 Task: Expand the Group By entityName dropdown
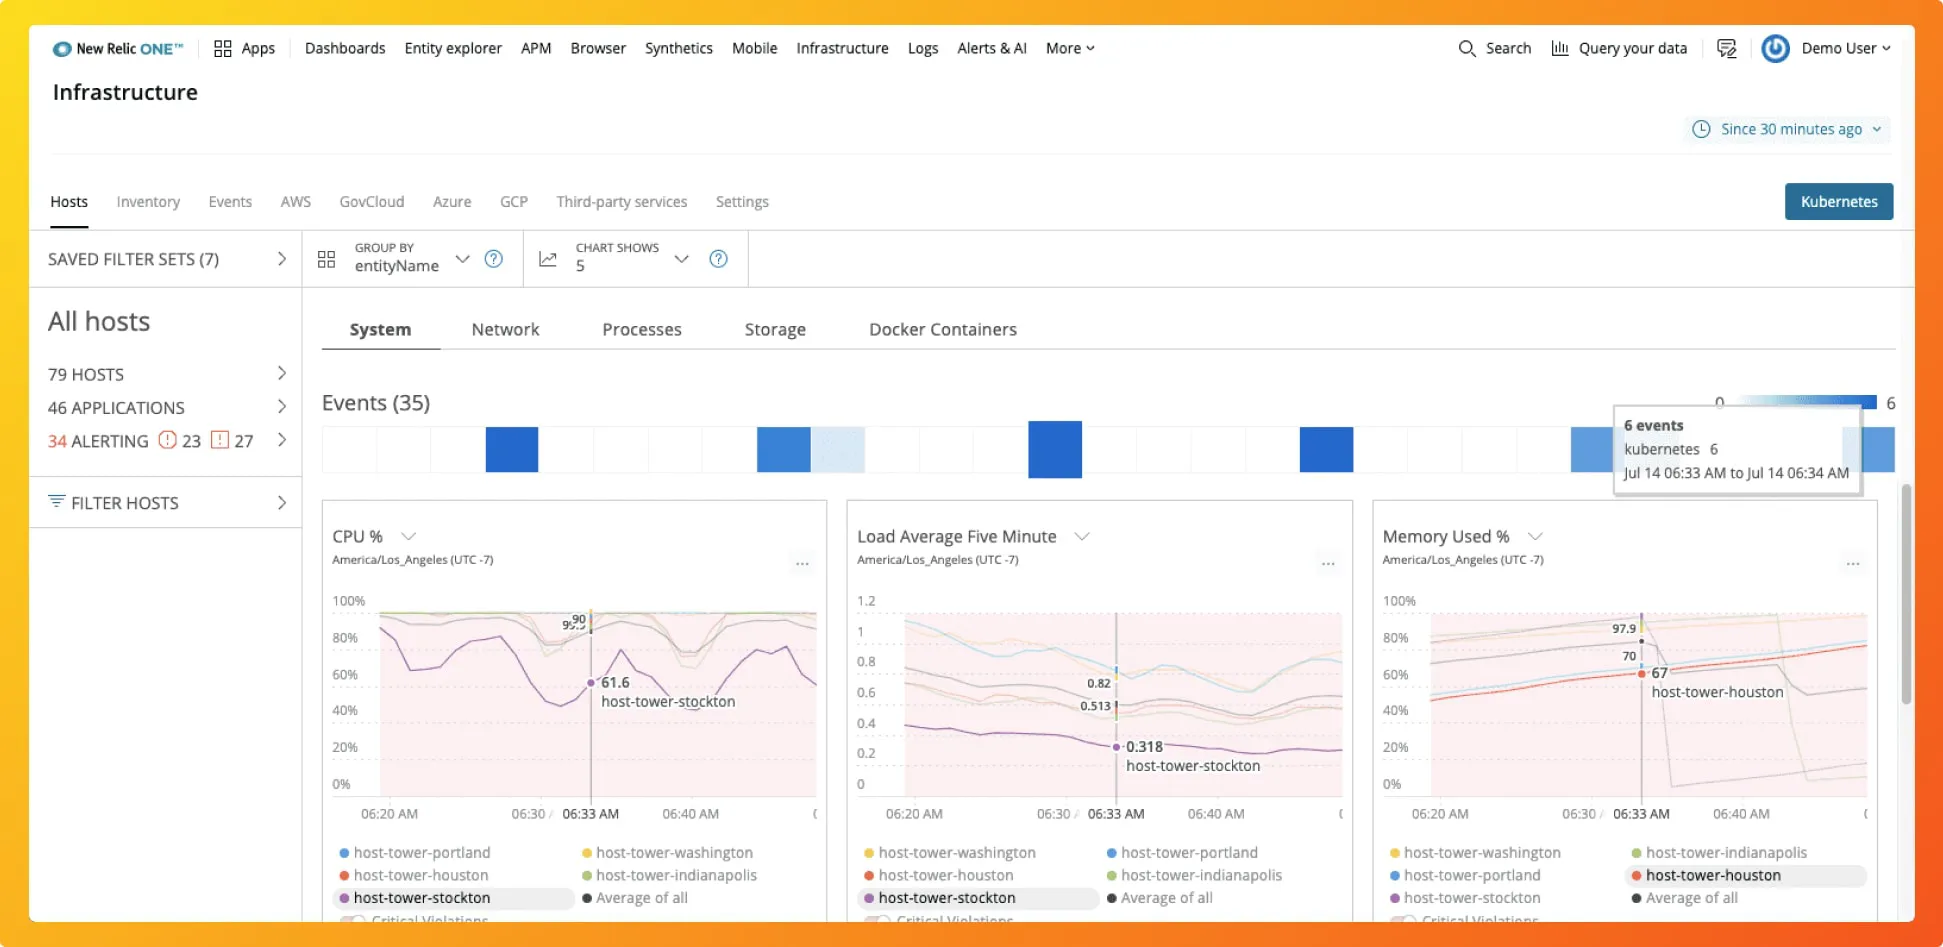[x=463, y=258]
